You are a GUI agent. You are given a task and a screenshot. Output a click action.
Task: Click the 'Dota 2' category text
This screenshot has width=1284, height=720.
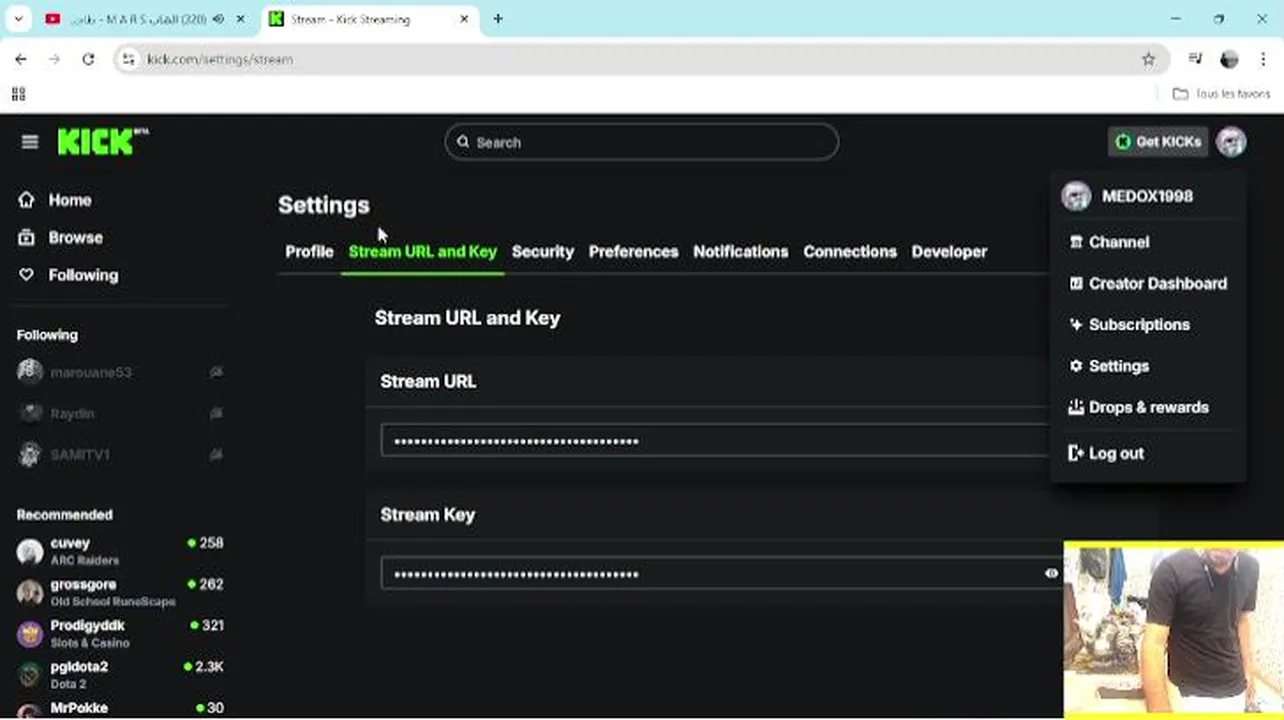[x=68, y=684]
